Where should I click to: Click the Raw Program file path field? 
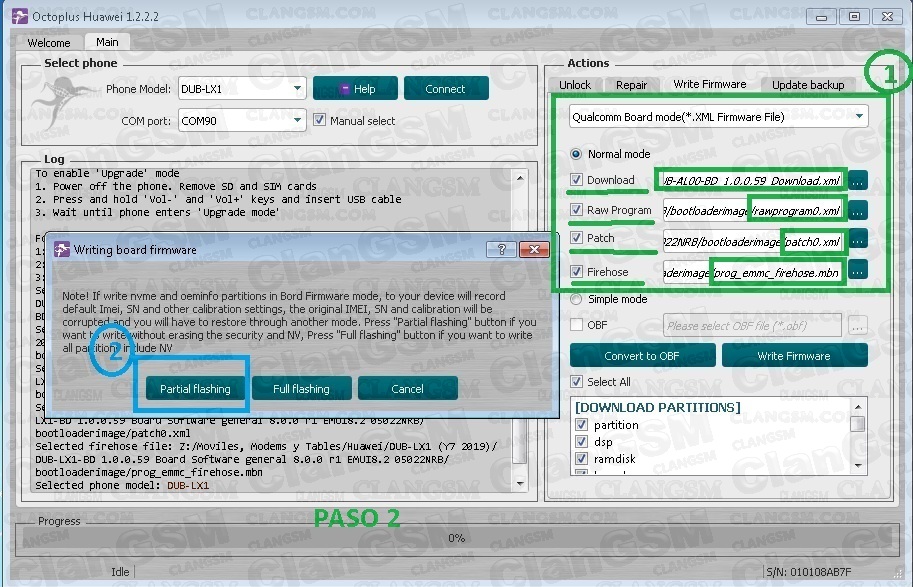[753, 211]
